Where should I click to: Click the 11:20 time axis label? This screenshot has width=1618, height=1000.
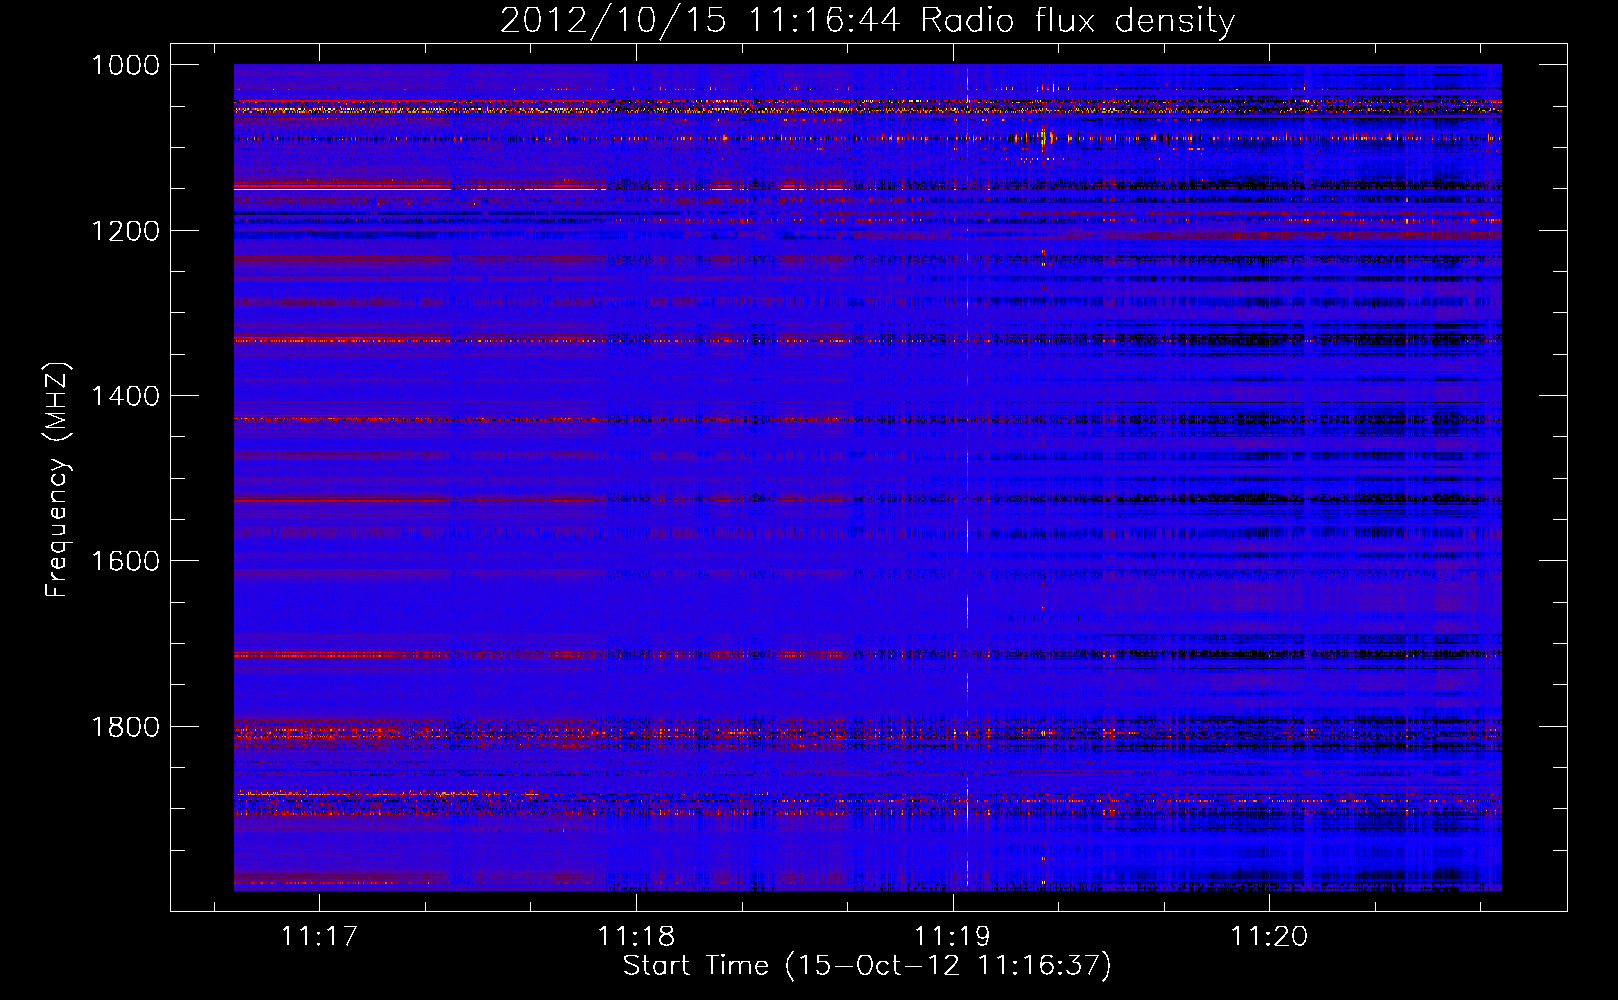pos(1269,936)
